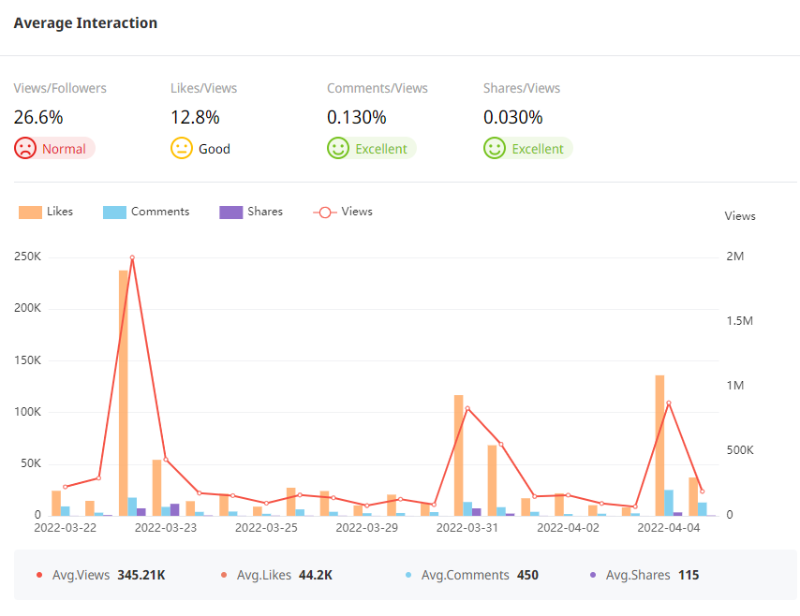The height and width of the screenshot is (616, 800).
Task: Click the tallest orange Likes bar
Action: [124, 390]
